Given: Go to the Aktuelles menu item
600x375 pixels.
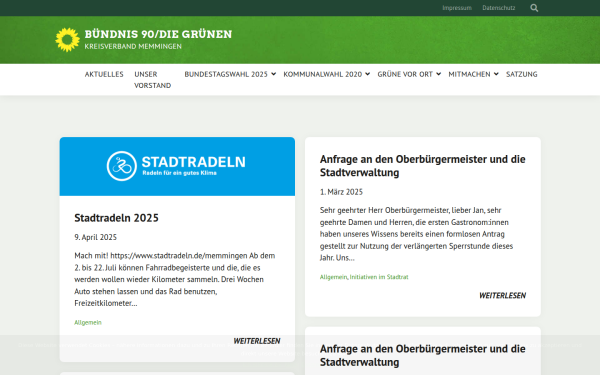Looking at the screenshot, I should pos(104,74).
